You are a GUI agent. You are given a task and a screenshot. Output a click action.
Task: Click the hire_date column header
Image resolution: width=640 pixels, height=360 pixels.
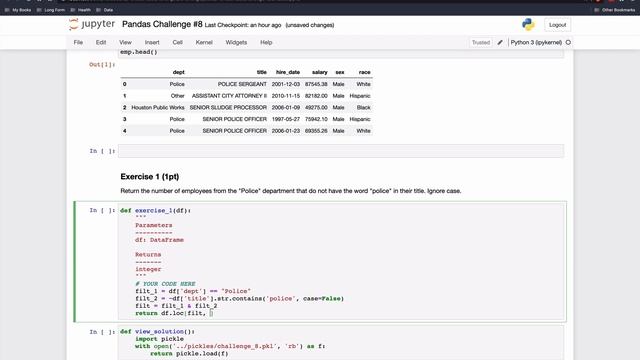[x=288, y=72]
